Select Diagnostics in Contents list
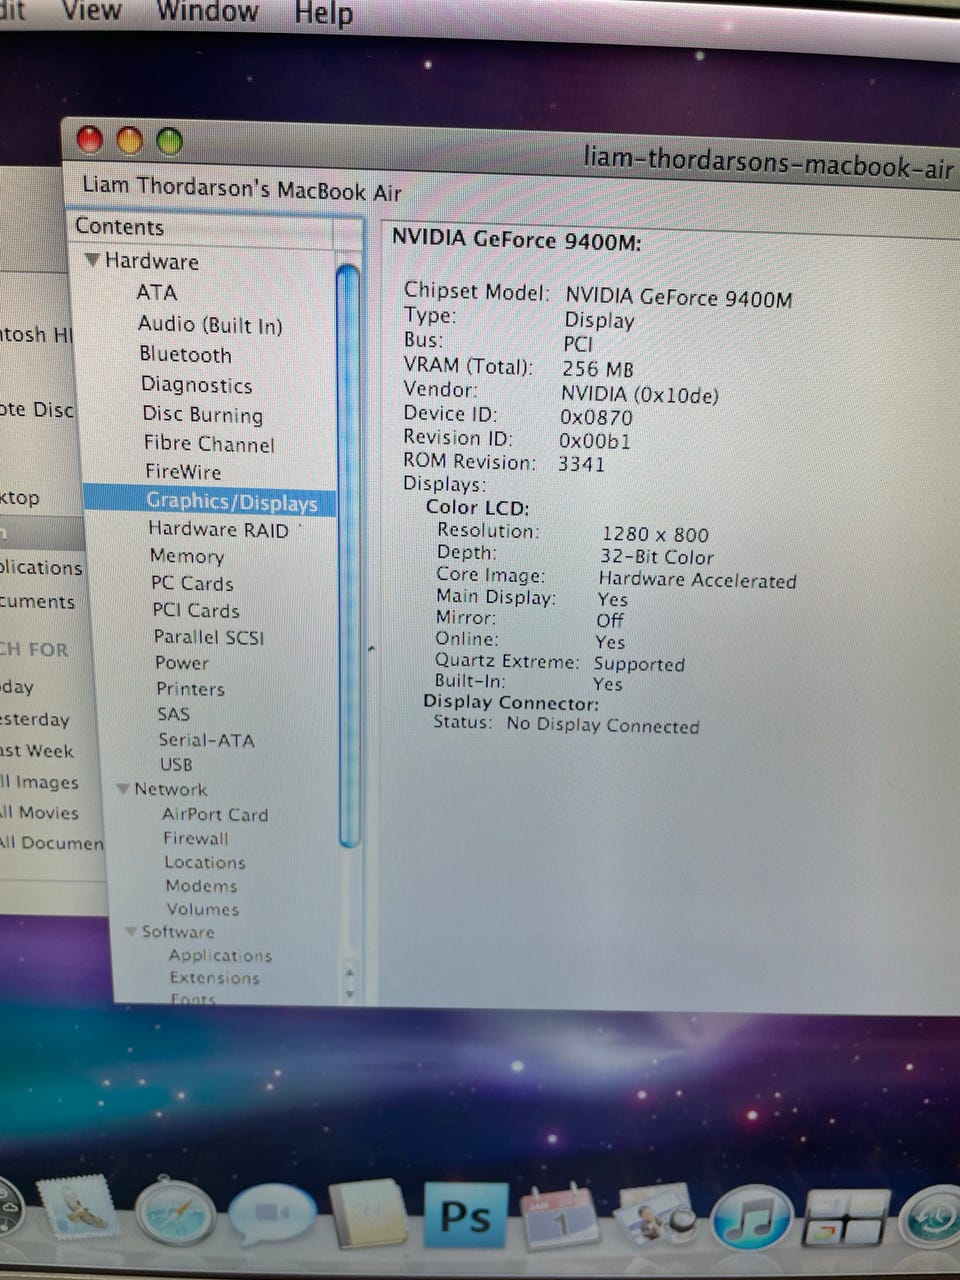The width and height of the screenshot is (960, 1280). tap(196, 384)
